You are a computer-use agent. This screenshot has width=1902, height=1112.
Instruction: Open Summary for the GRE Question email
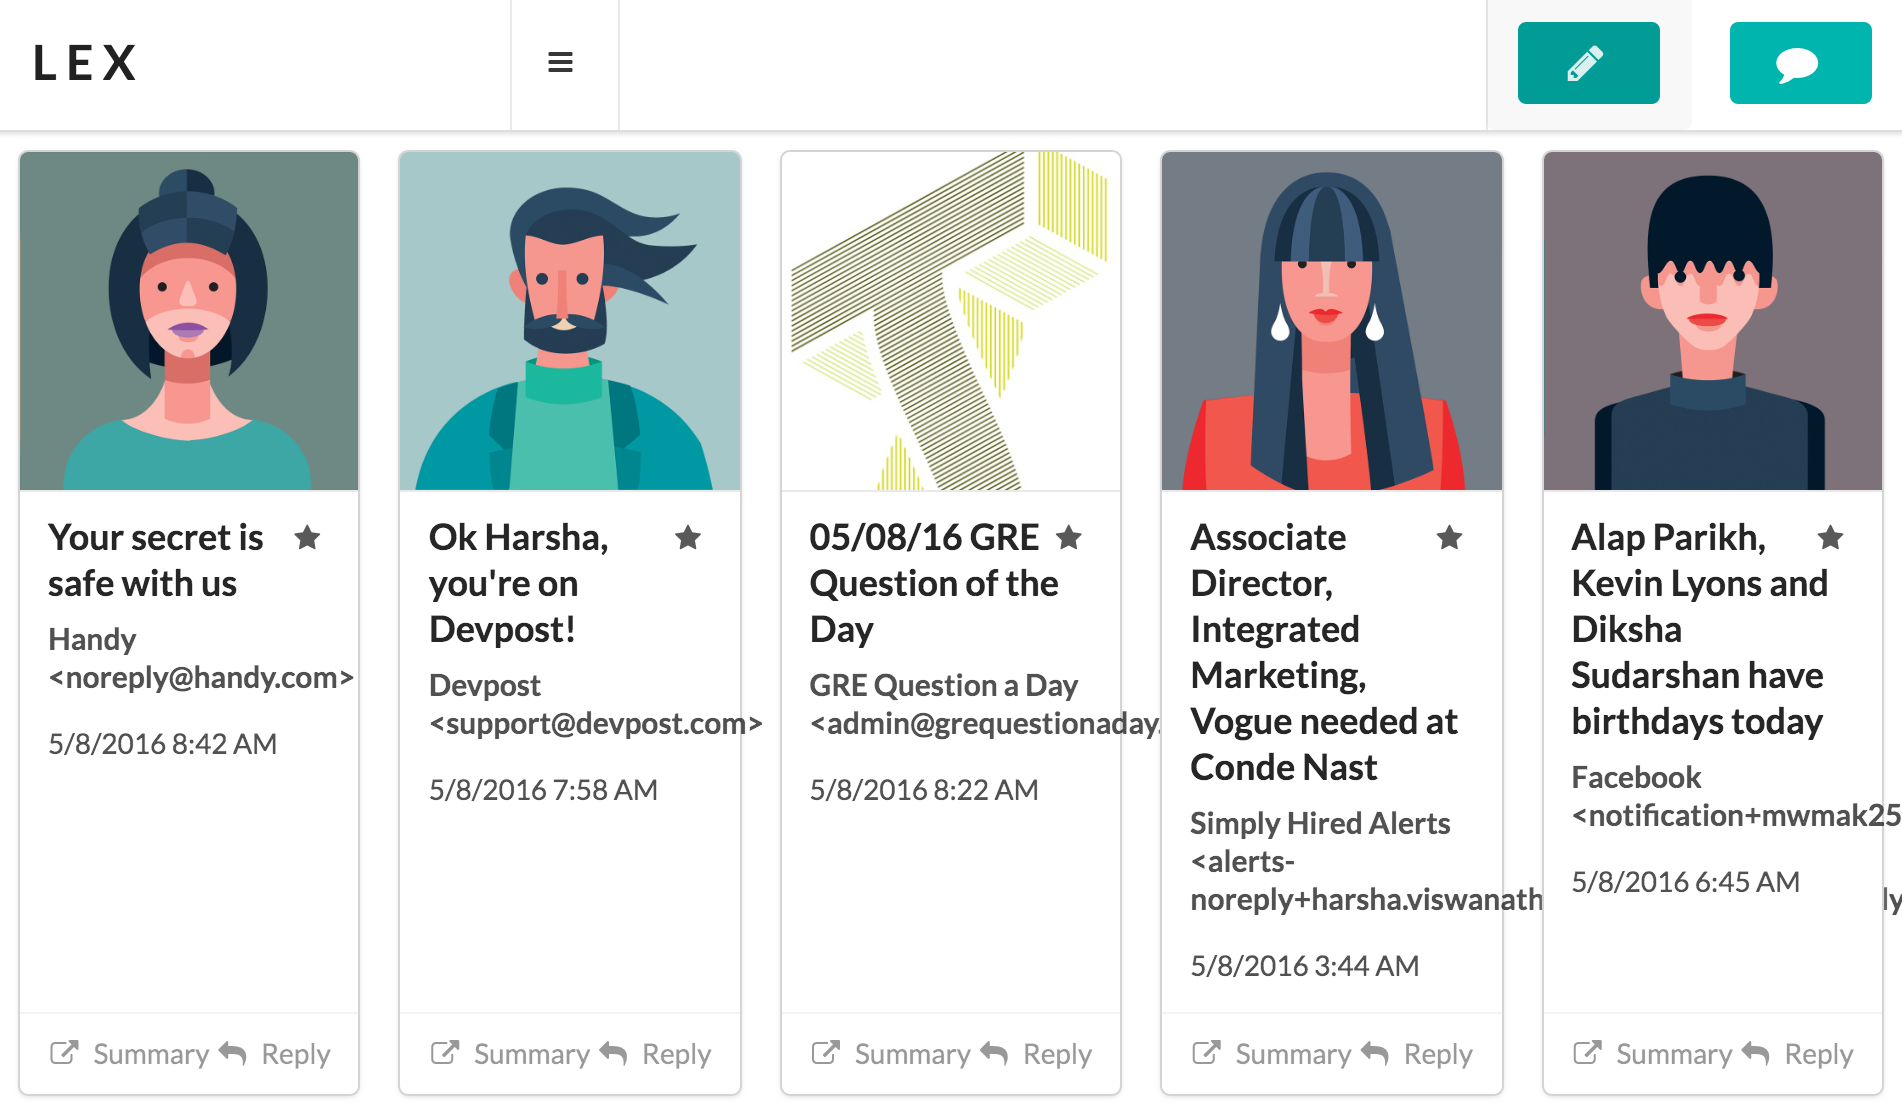click(x=891, y=1054)
